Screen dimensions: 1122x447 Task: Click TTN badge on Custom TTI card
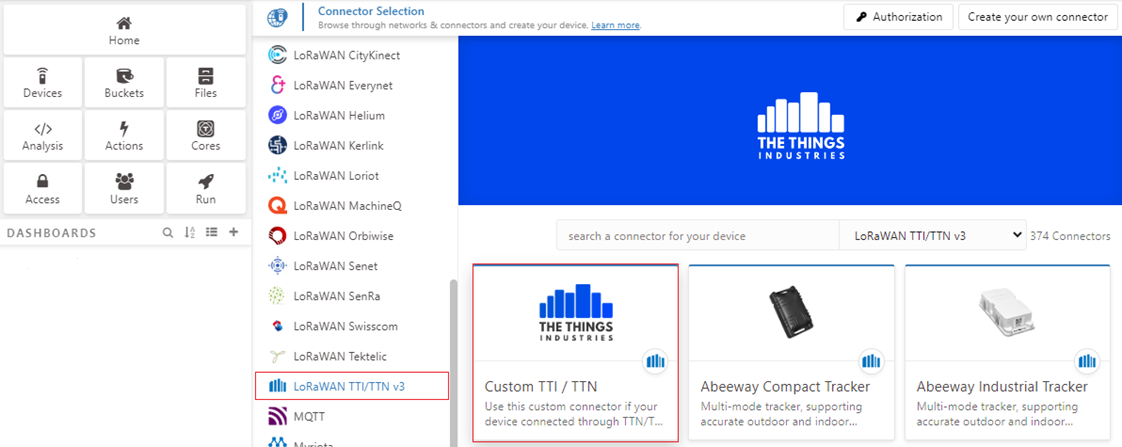click(x=655, y=361)
